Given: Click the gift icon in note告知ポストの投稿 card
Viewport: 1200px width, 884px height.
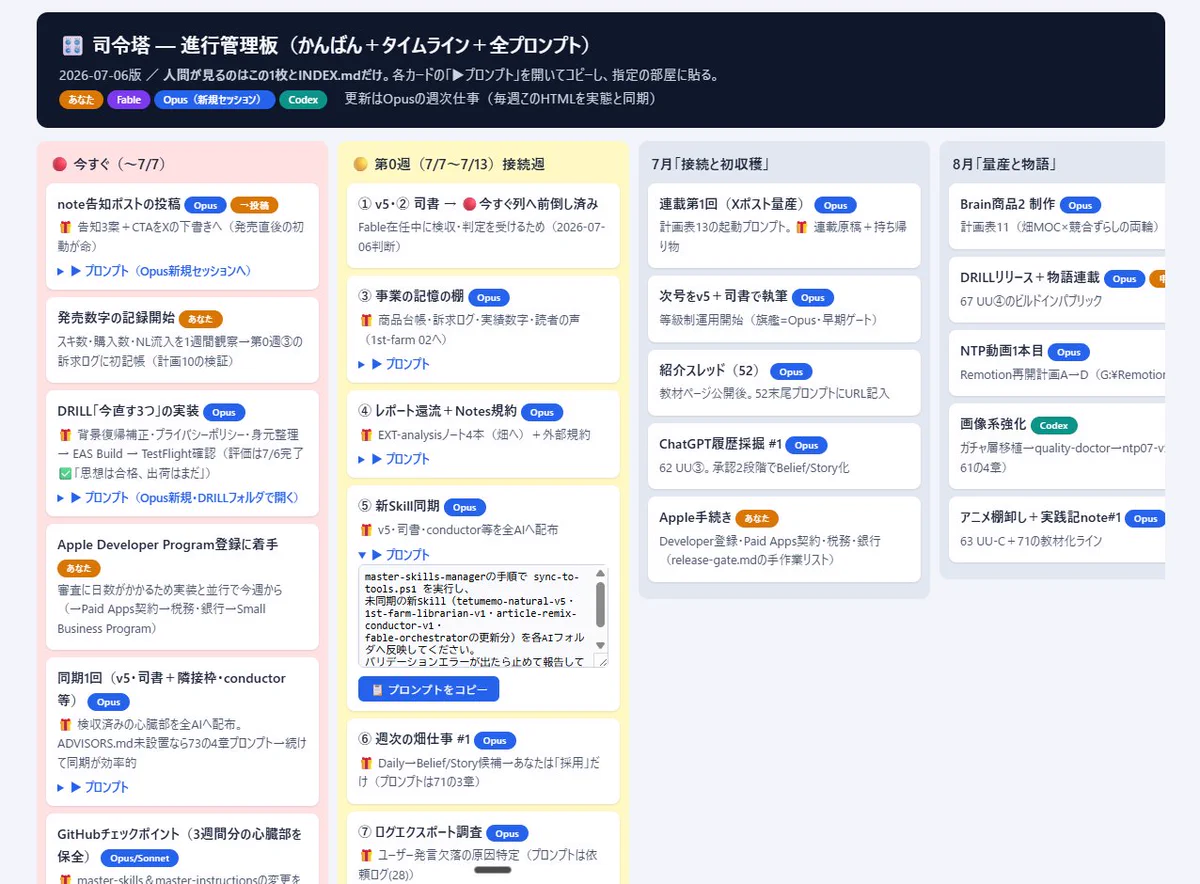Looking at the screenshot, I should click(x=65, y=227).
